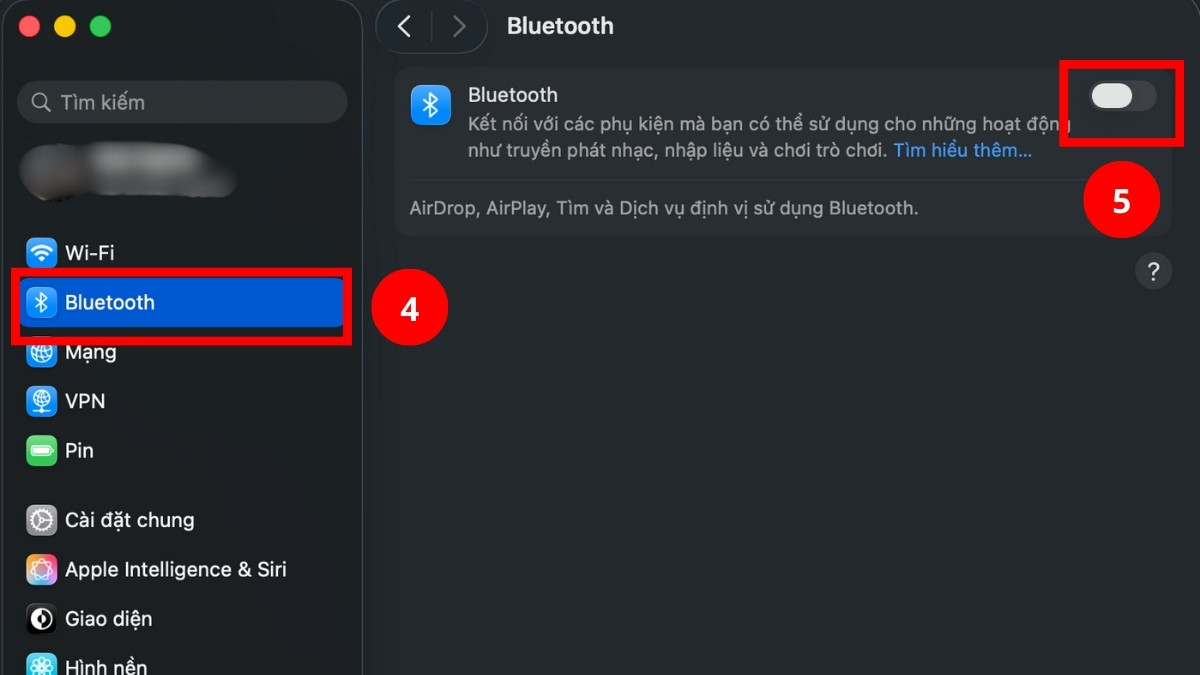Image resolution: width=1200 pixels, height=675 pixels.
Task: Select the Bluetooth menu tab heading
Action: (560, 26)
